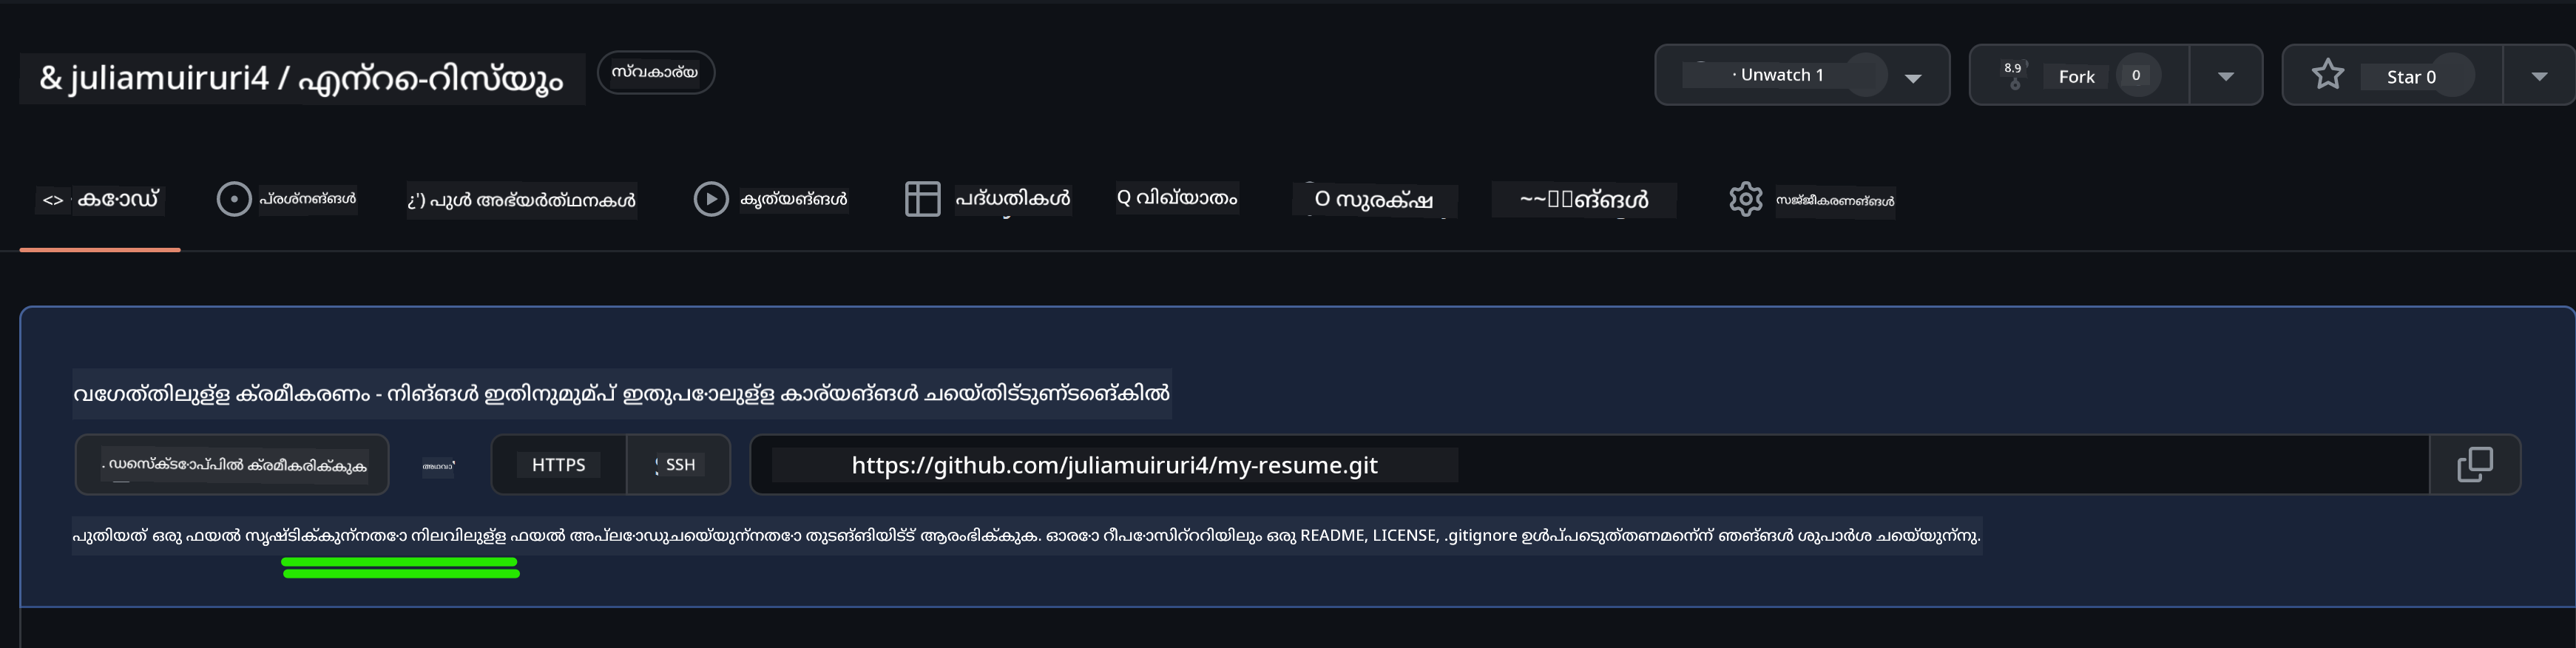
Task: Click the Set up in Desktop button
Action: (232, 465)
